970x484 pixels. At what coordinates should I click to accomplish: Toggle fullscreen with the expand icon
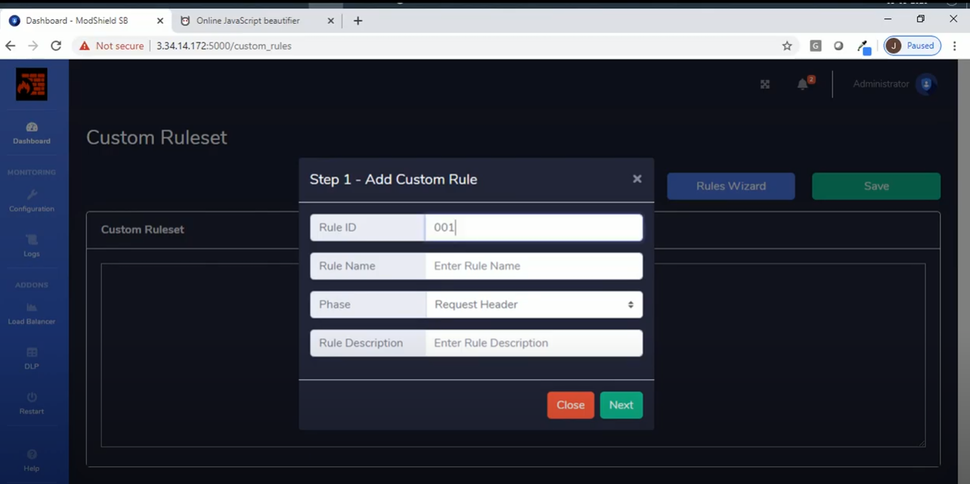tap(765, 85)
